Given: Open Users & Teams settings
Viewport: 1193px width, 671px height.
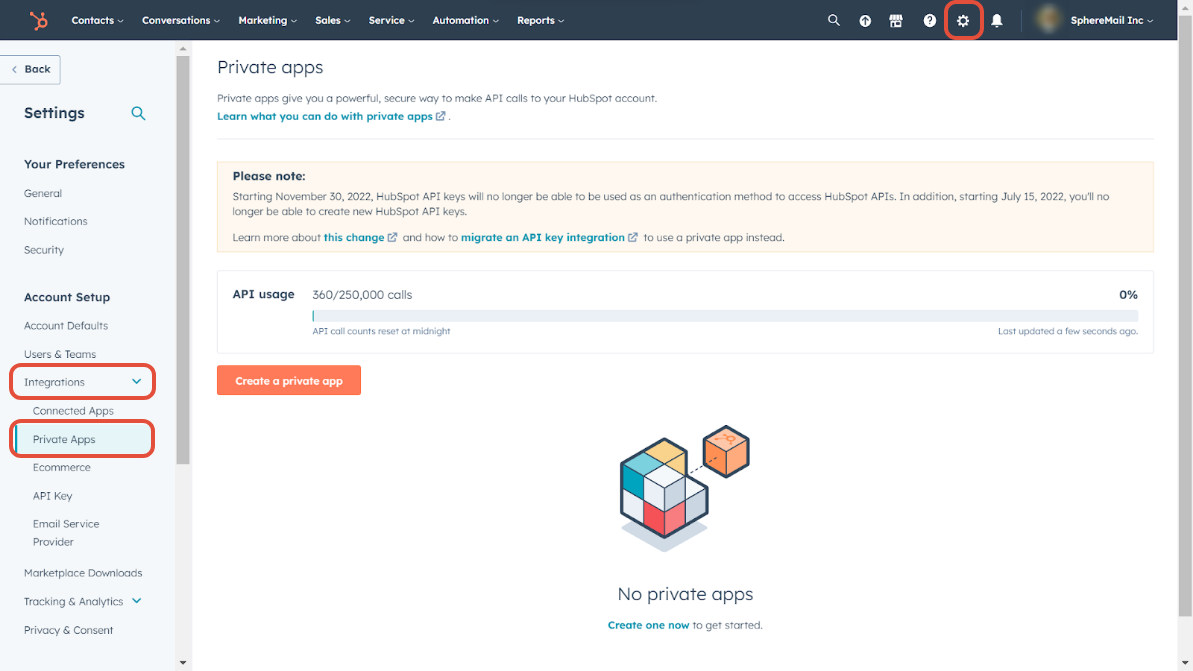Looking at the screenshot, I should tap(59, 355).
